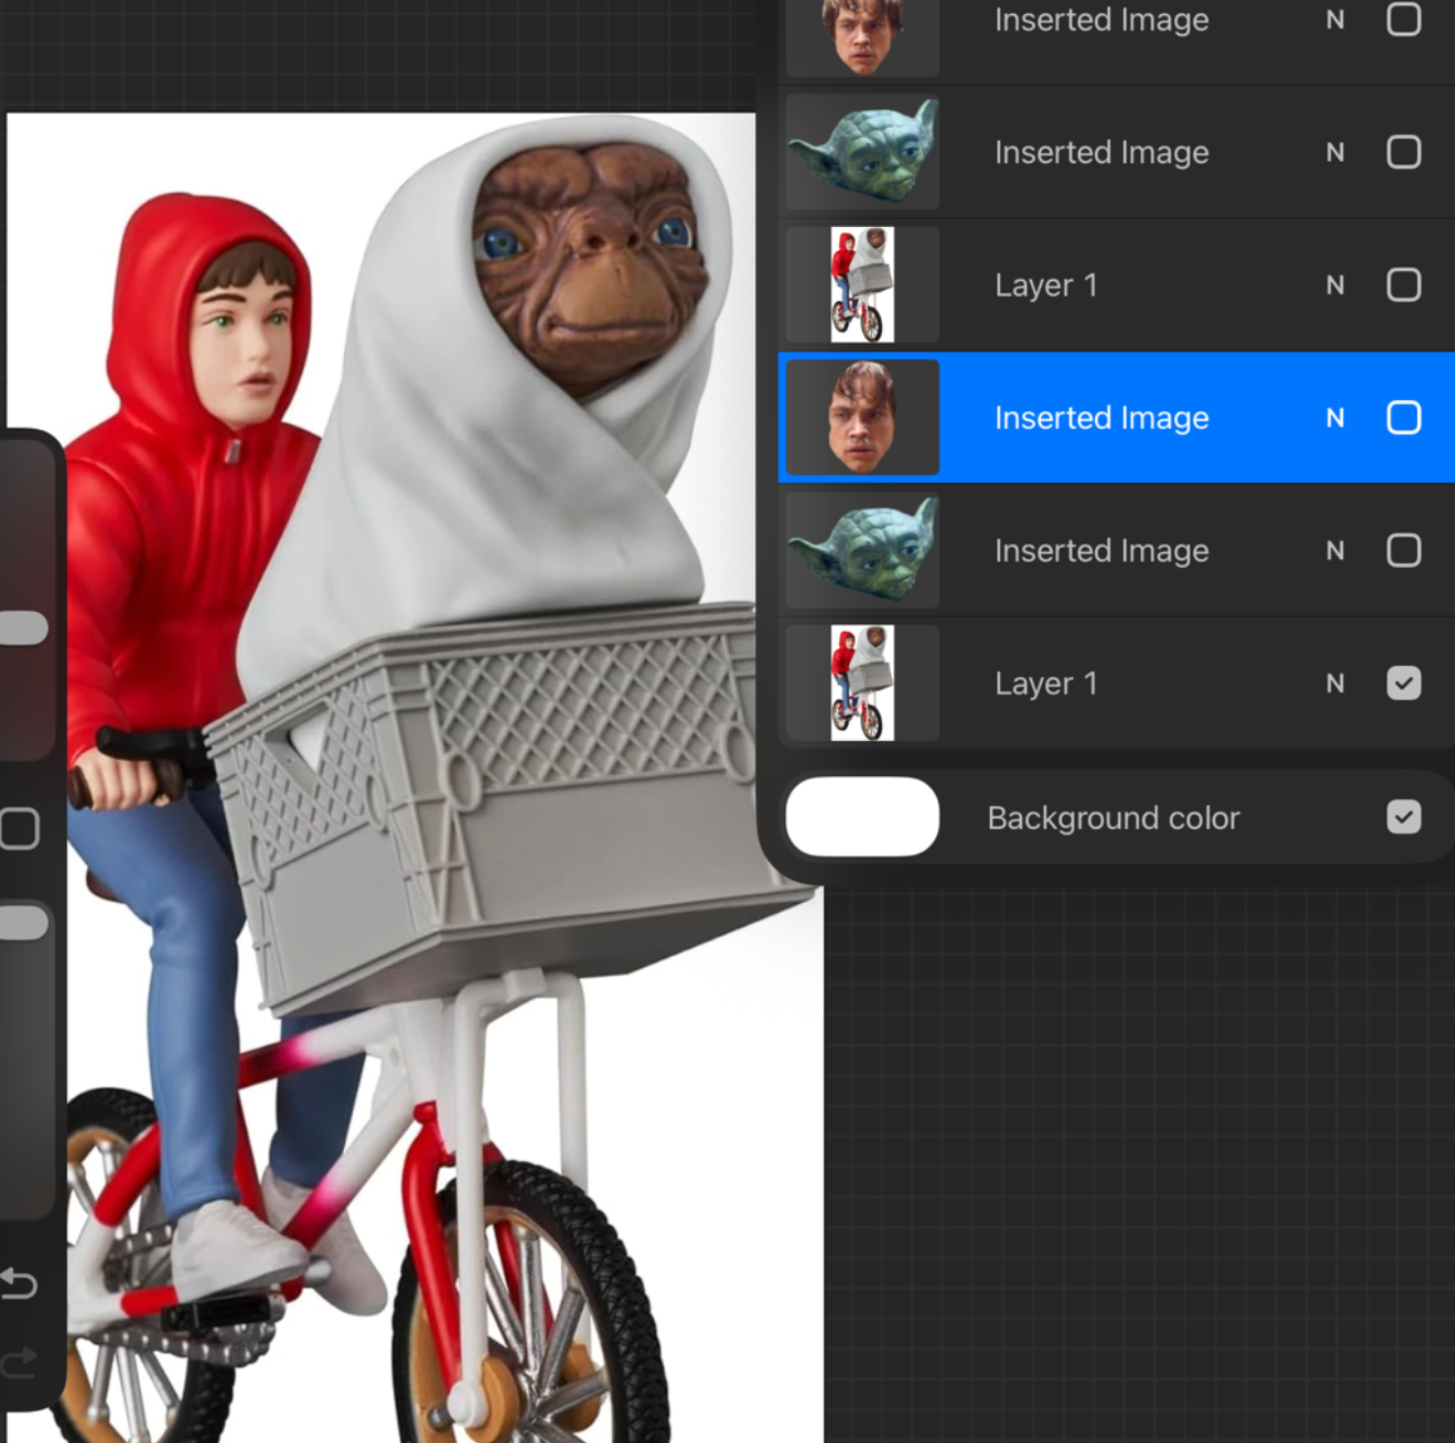
Task: Tap the bike thumbnail of the unchecked Layer 1
Action: (x=863, y=285)
